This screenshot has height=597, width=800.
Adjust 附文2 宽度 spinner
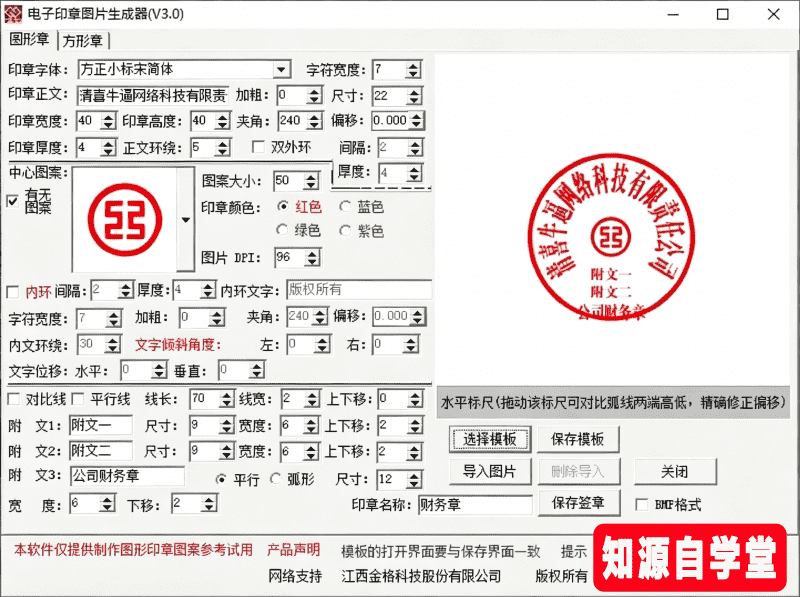[x=311, y=451]
